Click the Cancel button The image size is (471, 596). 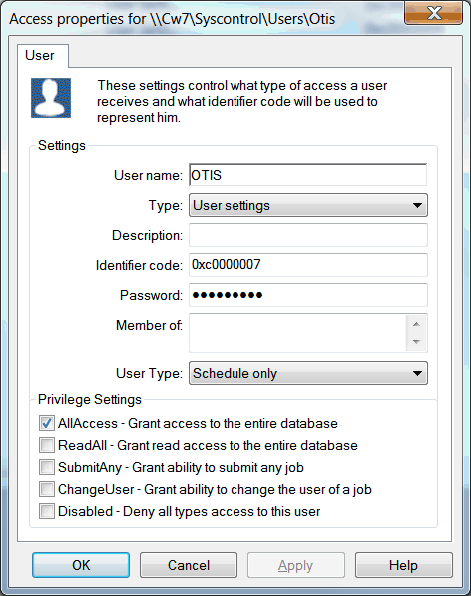coord(189,565)
